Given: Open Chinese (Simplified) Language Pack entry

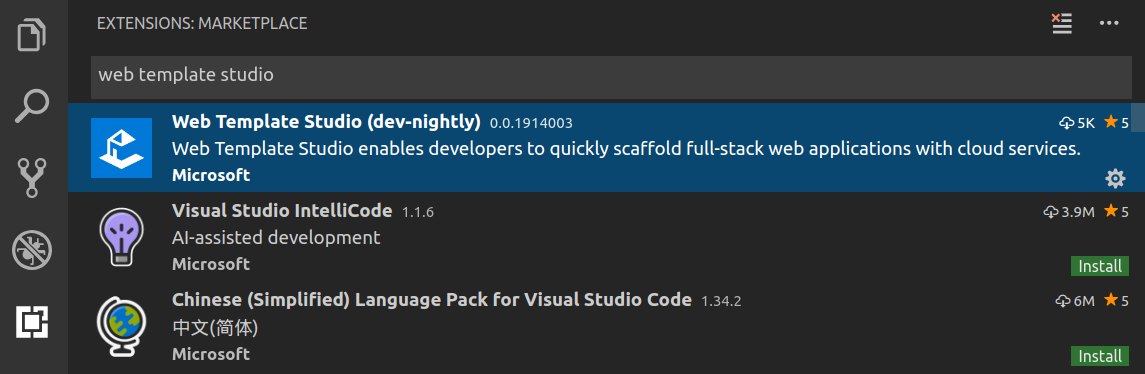Looking at the screenshot, I should tap(599, 326).
